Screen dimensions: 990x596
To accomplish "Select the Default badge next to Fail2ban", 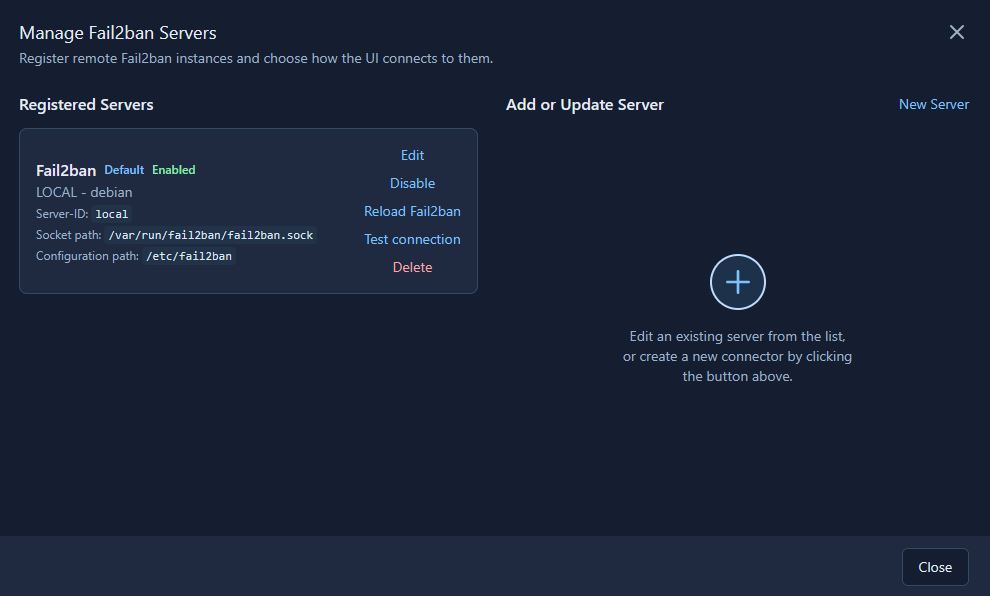I will pos(124,170).
